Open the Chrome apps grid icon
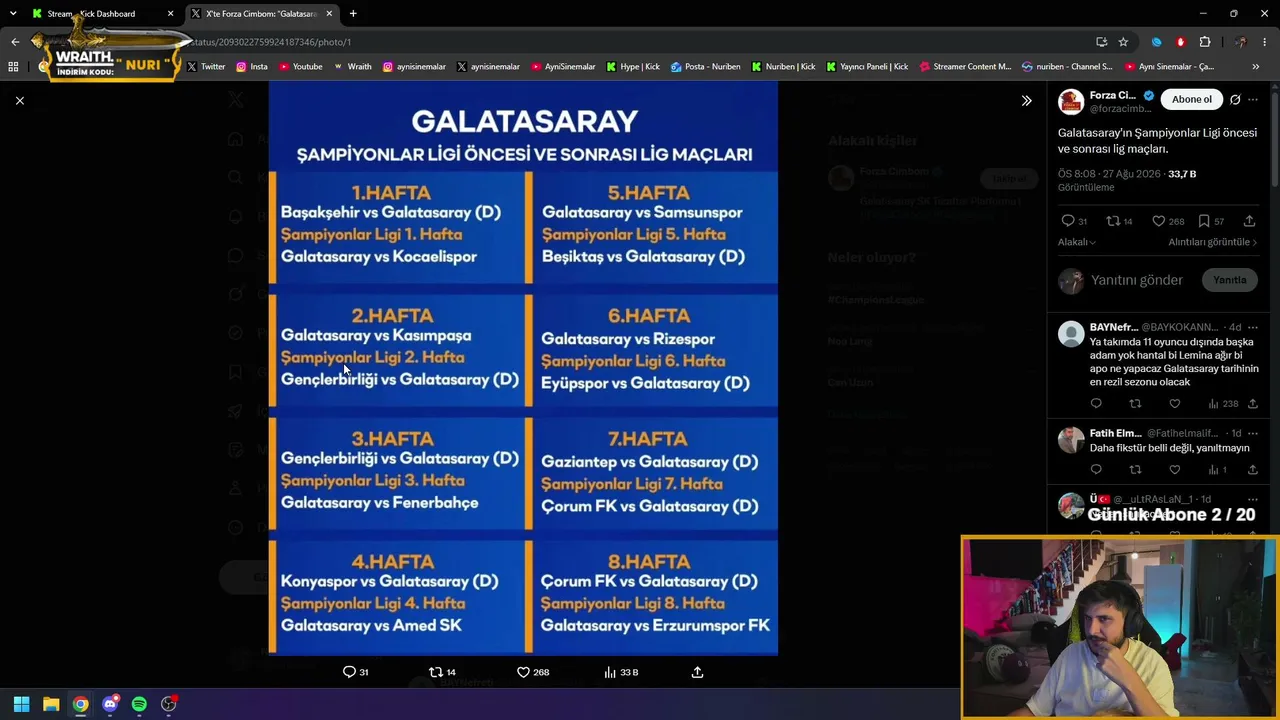Screen dimensions: 1280x720 (13, 67)
